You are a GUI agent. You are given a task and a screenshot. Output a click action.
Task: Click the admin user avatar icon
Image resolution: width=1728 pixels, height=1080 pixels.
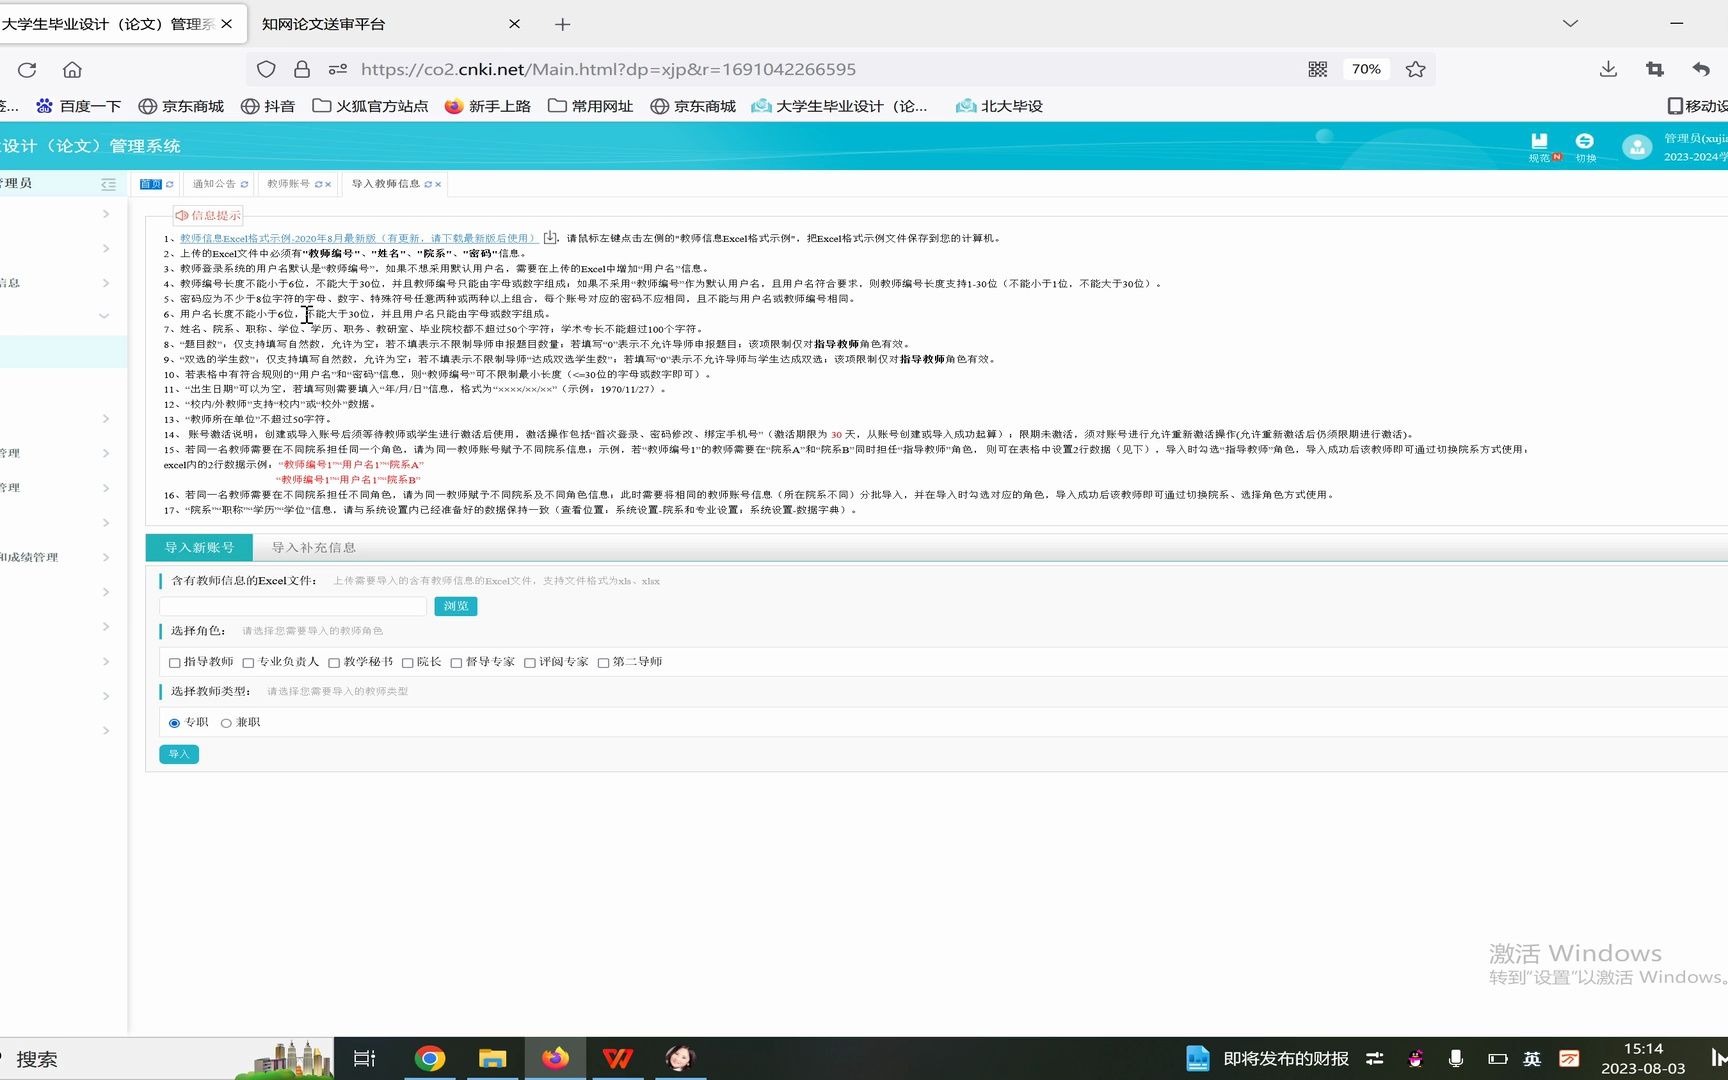pyautogui.click(x=1637, y=147)
